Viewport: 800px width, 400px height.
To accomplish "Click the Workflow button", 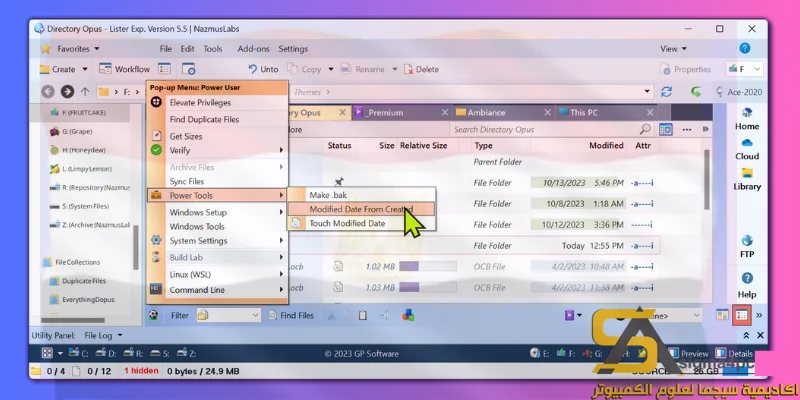I will pyautogui.click(x=125, y=69).
